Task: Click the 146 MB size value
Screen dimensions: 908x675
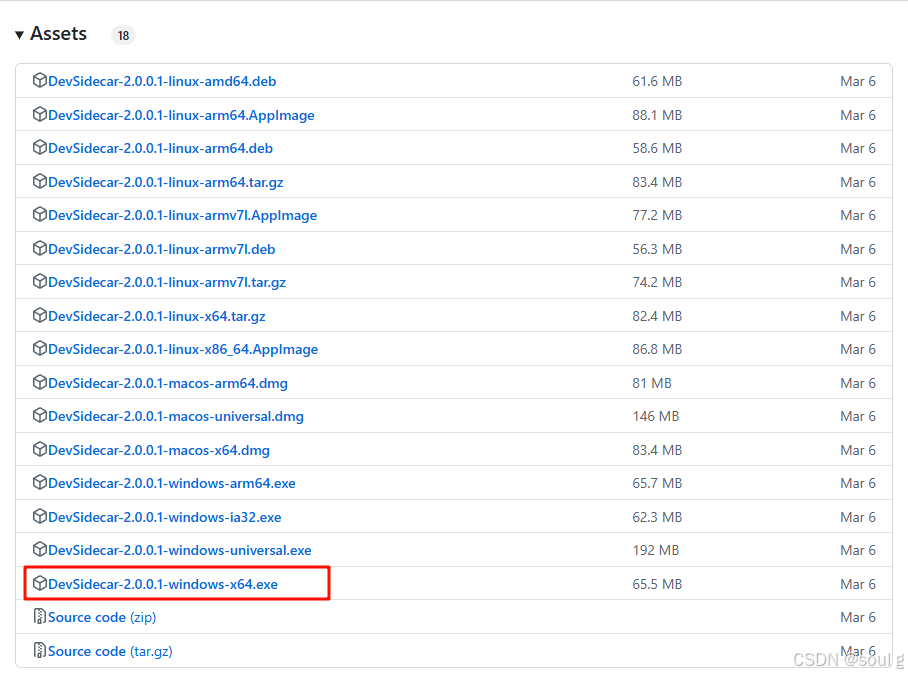Action: pyautogui.click(x=656, y=416)
